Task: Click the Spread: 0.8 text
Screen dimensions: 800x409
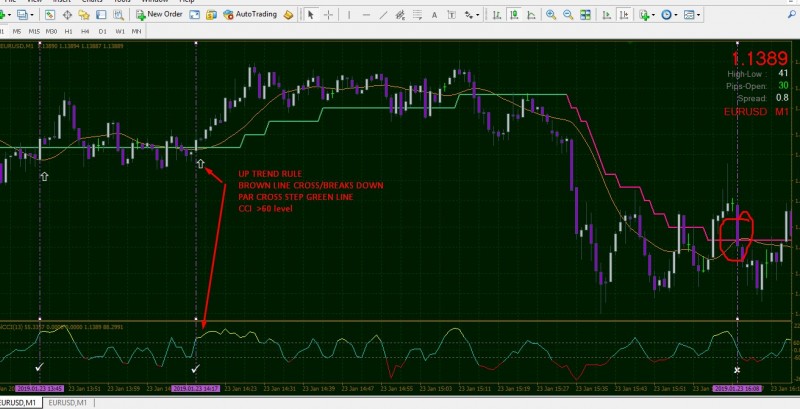Action: click(763, 98)
